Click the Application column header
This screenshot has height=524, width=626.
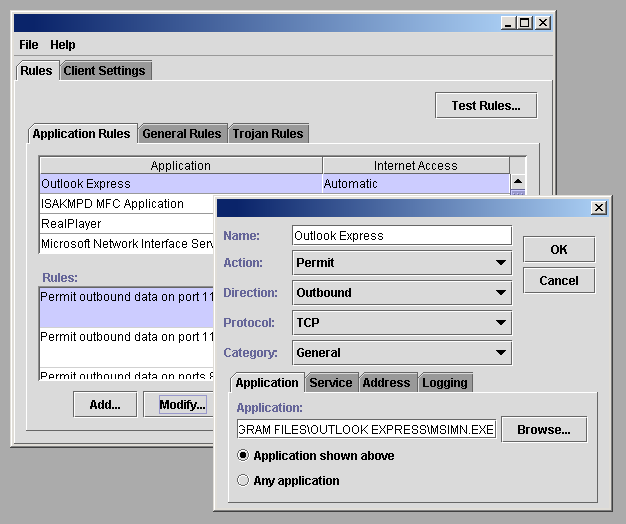pos(181,165)
